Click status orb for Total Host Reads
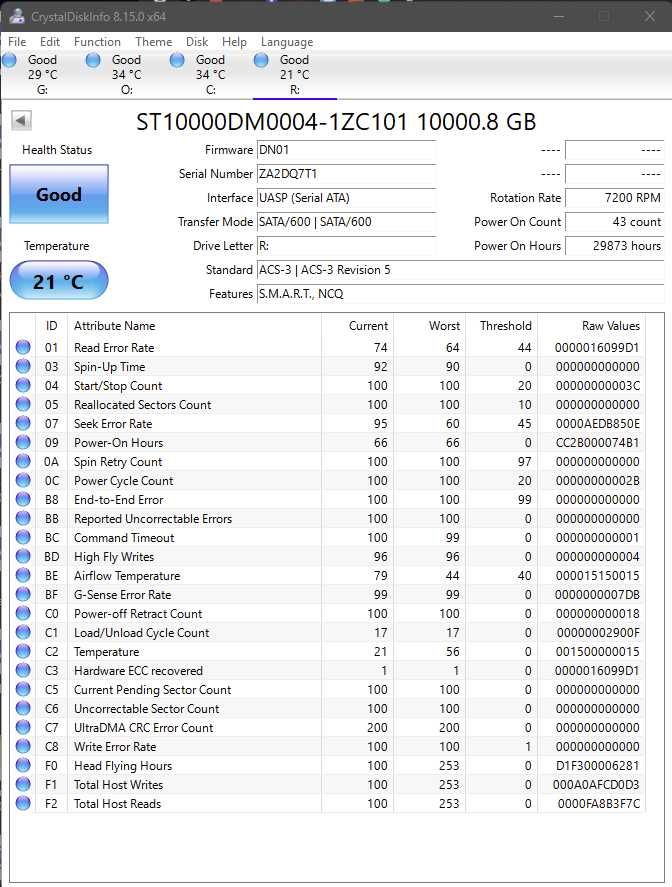 (23, 803)
